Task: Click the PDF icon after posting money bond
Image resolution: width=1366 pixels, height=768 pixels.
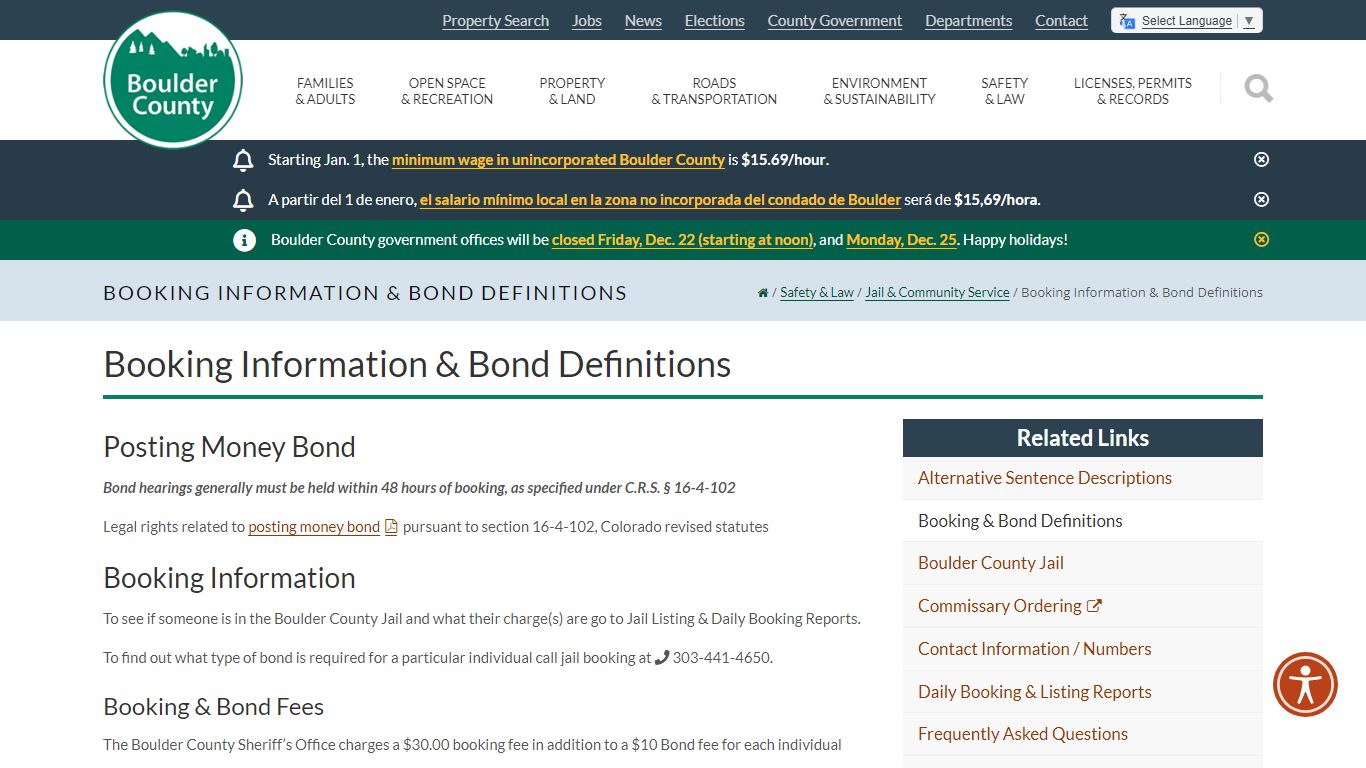Action: click(391, 527)
